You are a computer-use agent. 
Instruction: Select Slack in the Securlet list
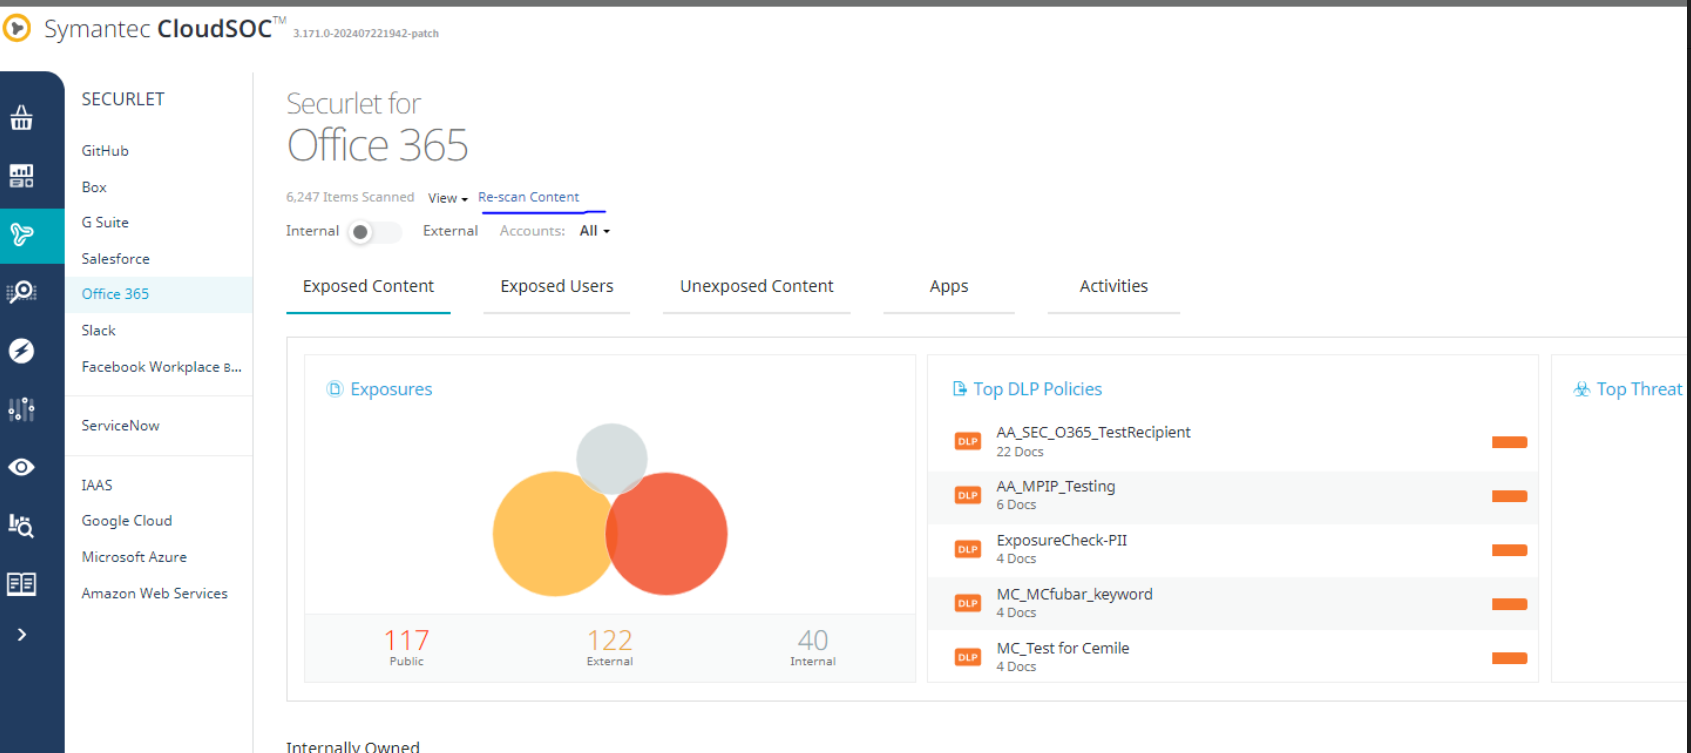click(98, 330)
